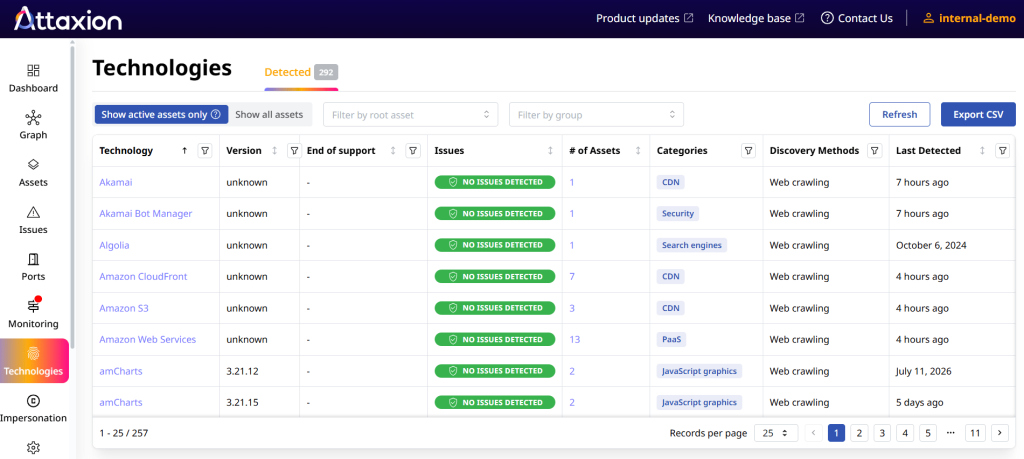The image size is (1024, 459).
Task: Click the 292 detected count badge
Action: pyautogui.click(x=326, y=72)
